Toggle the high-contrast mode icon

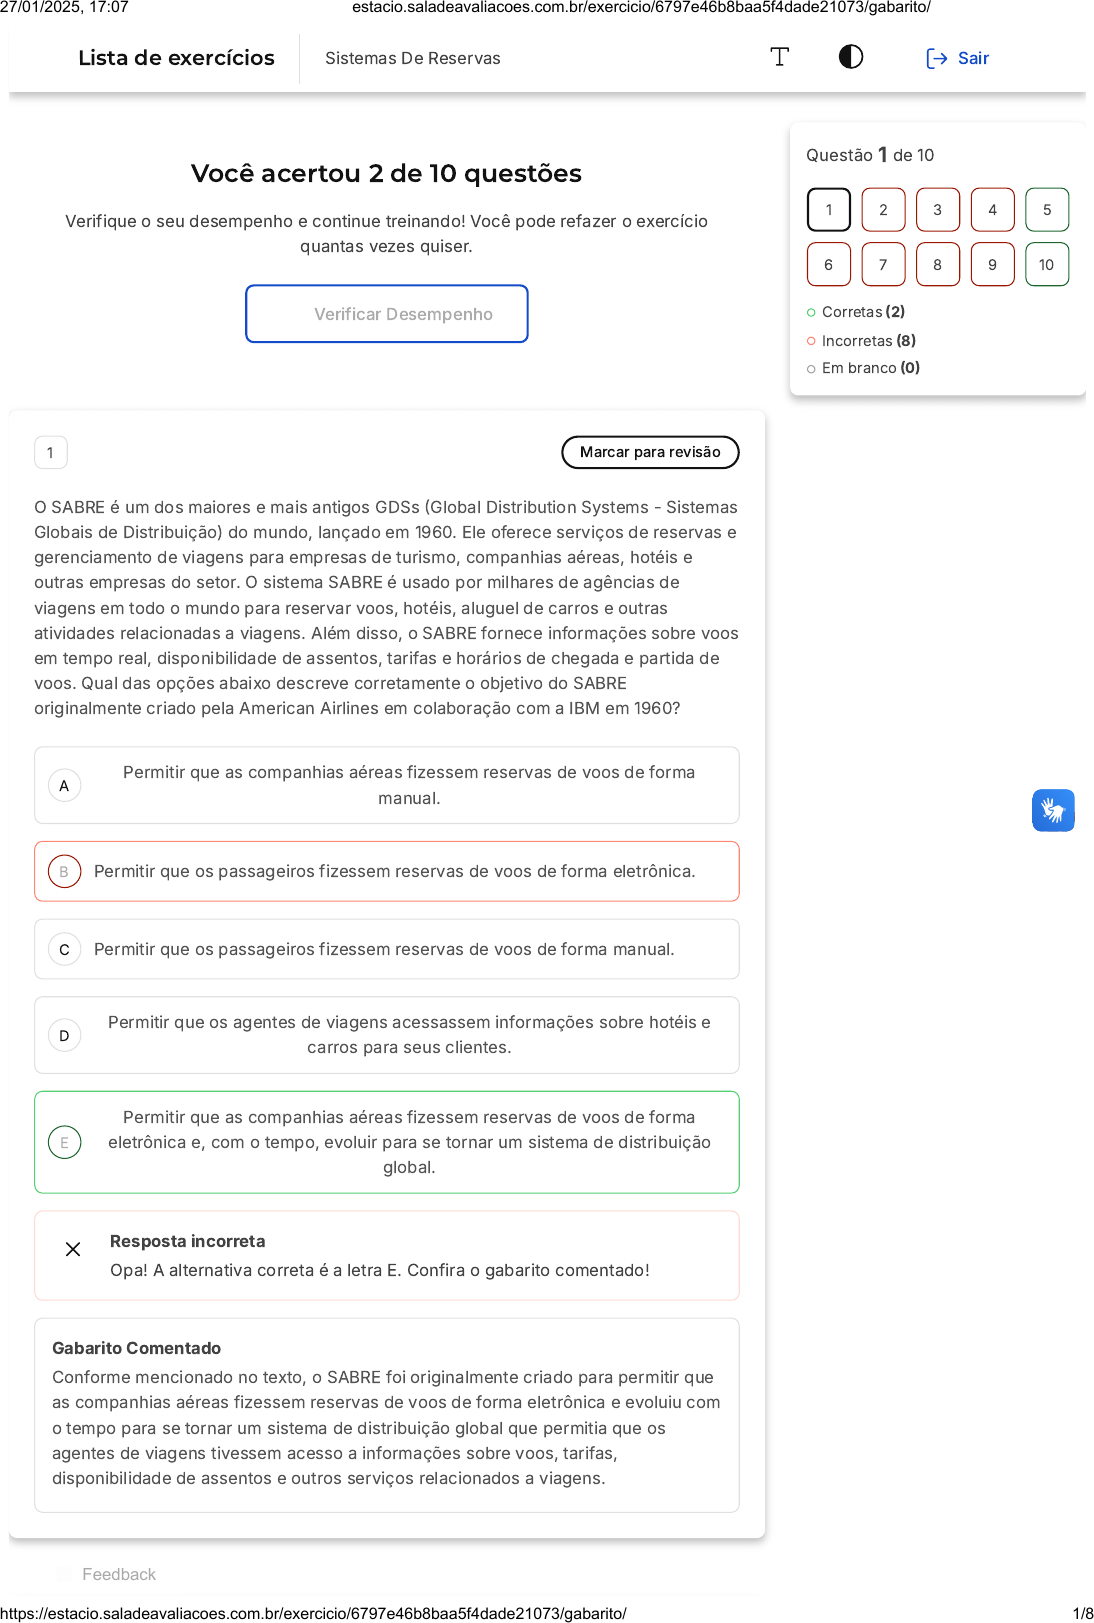pos(851,57)
